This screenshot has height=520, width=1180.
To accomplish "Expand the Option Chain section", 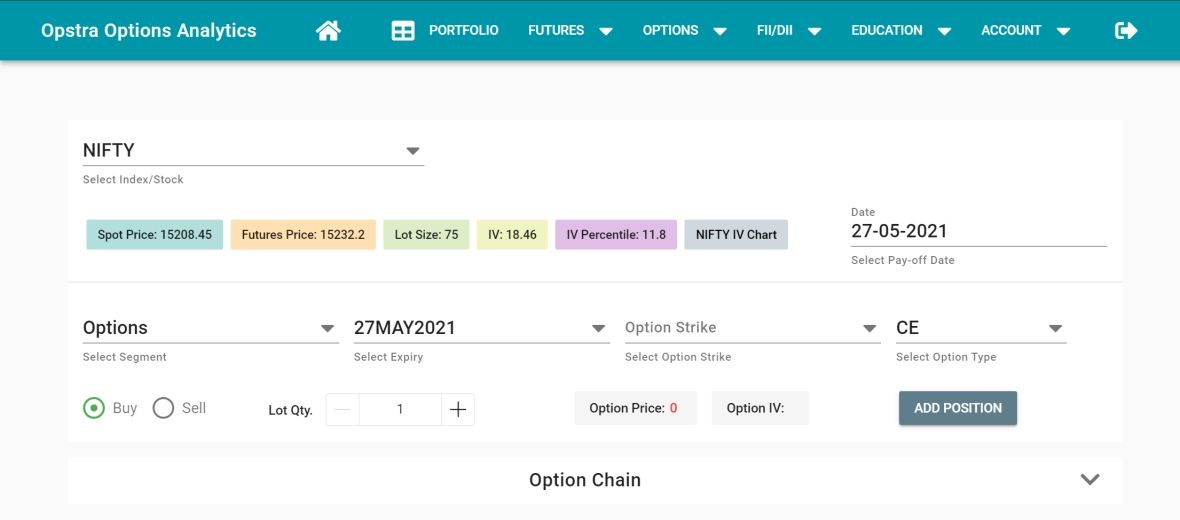I will click(x=1090, y=480).
